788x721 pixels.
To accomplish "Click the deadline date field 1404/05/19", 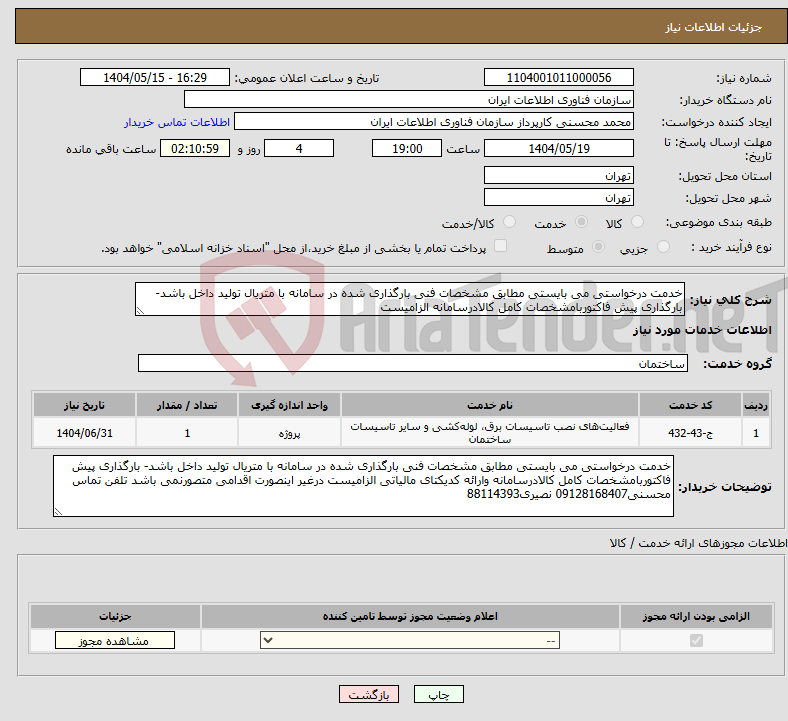I will point(558,148).
